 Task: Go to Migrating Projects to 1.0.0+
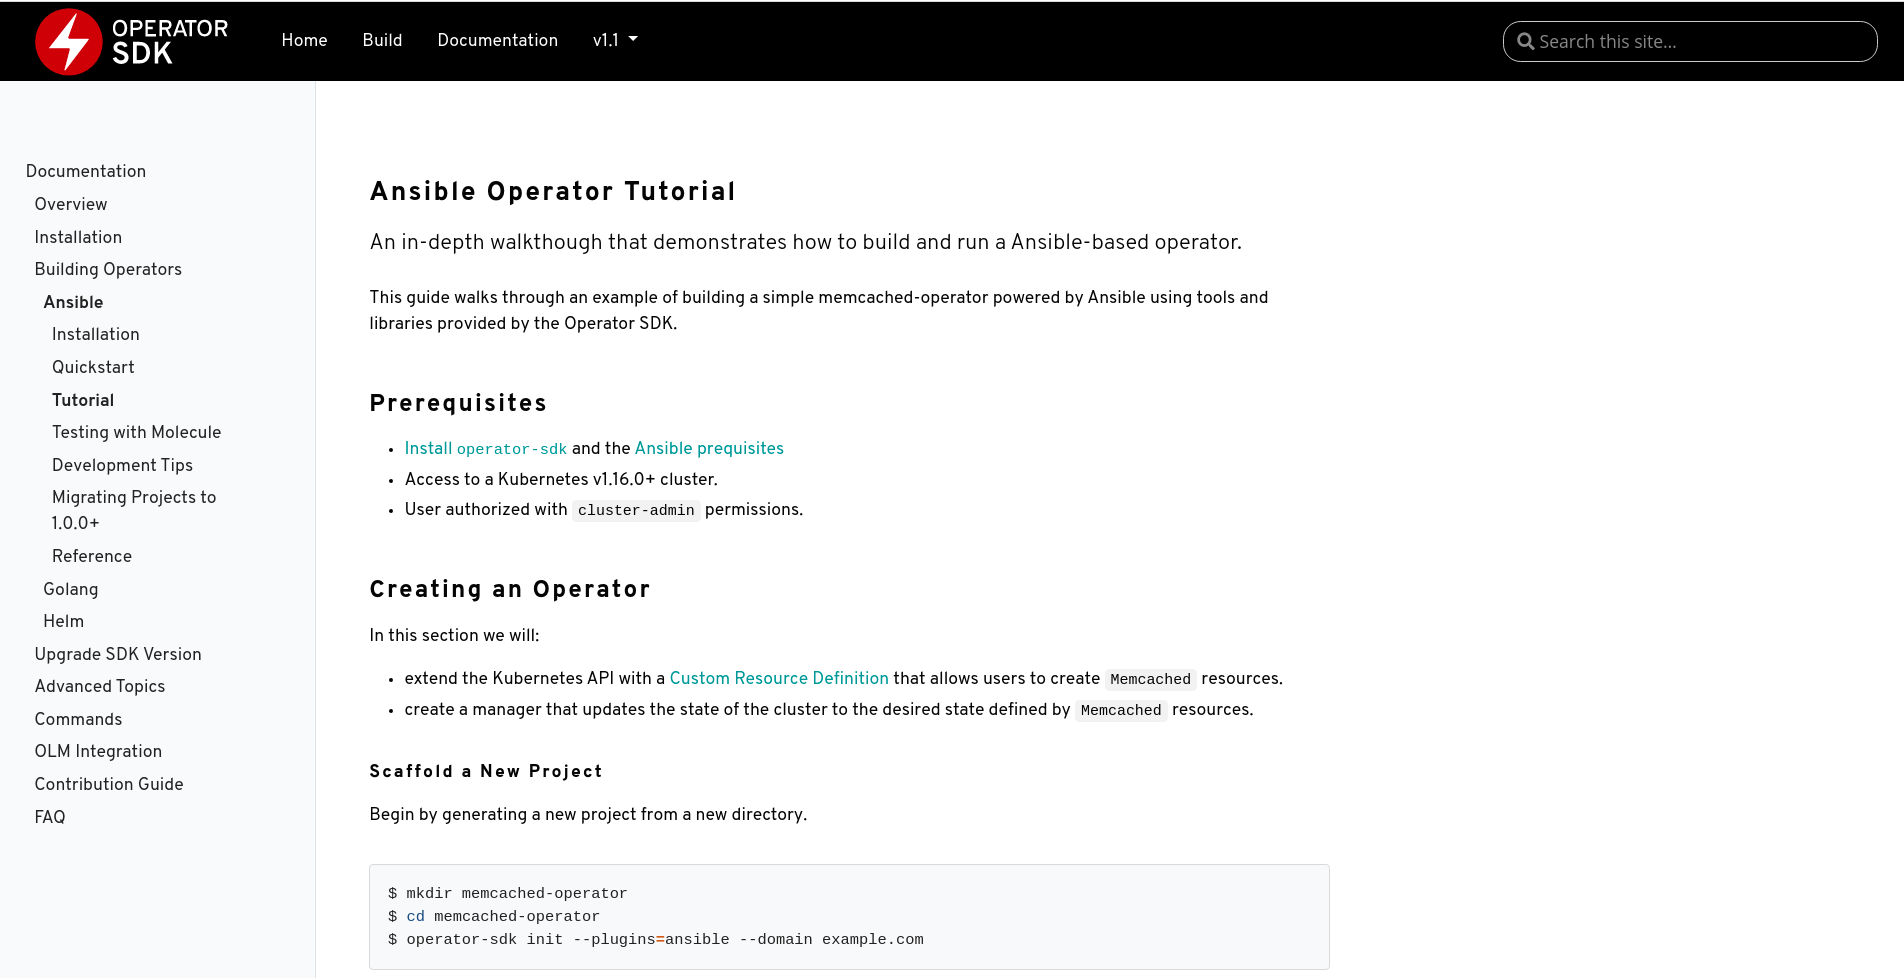(x=134, y=510)
